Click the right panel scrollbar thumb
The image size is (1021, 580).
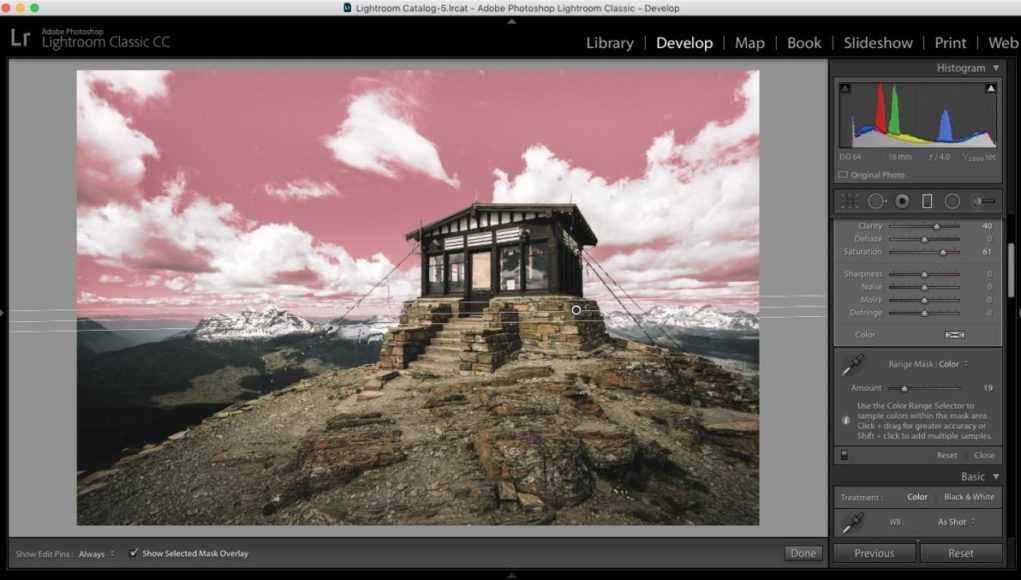(1011, 270)
